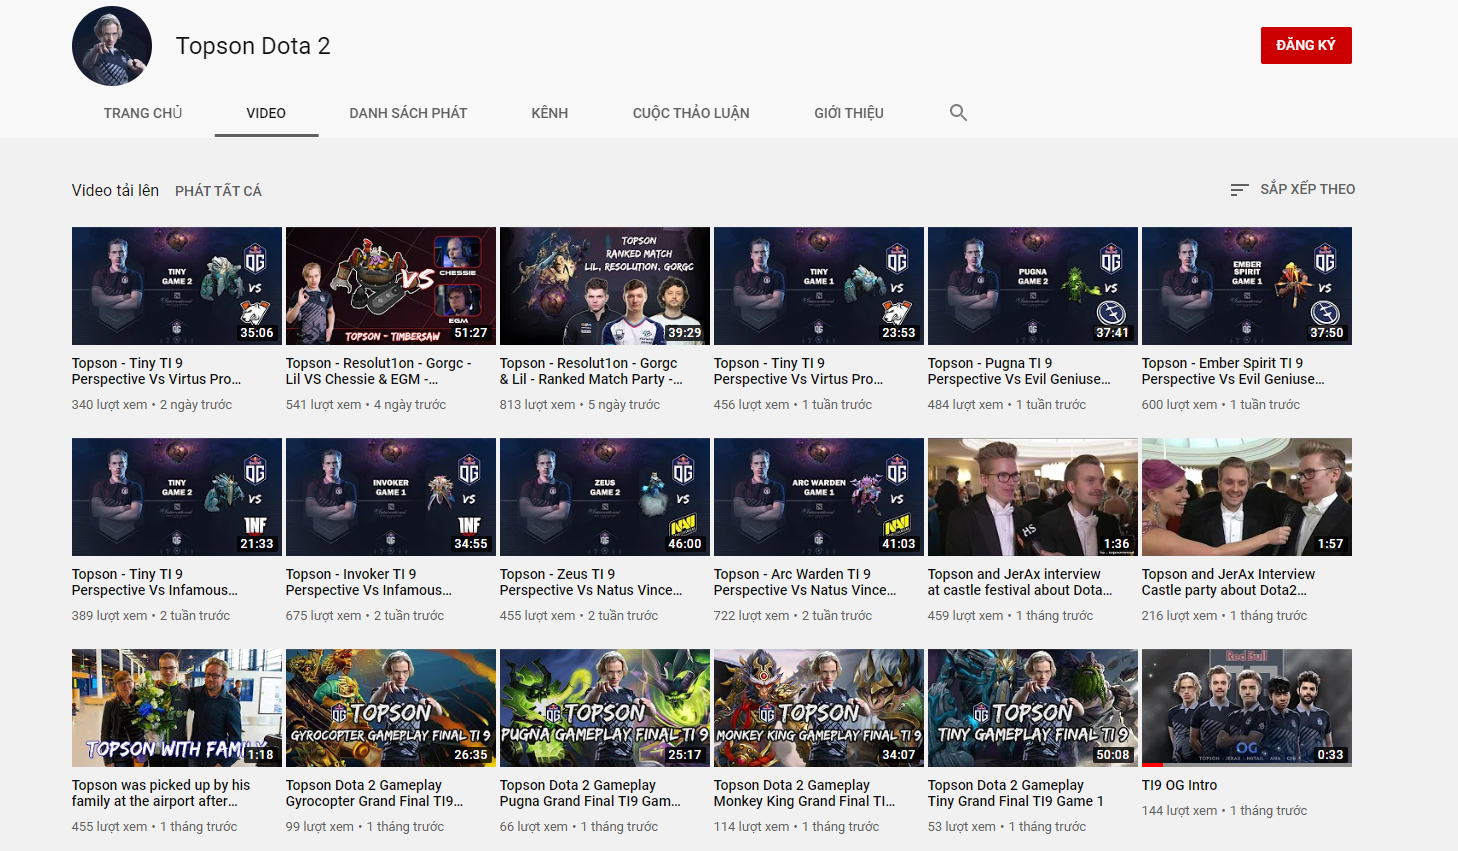Open the 'TI9 OG Intro' title link
1458x851 pixels.
coord(1180,785)
